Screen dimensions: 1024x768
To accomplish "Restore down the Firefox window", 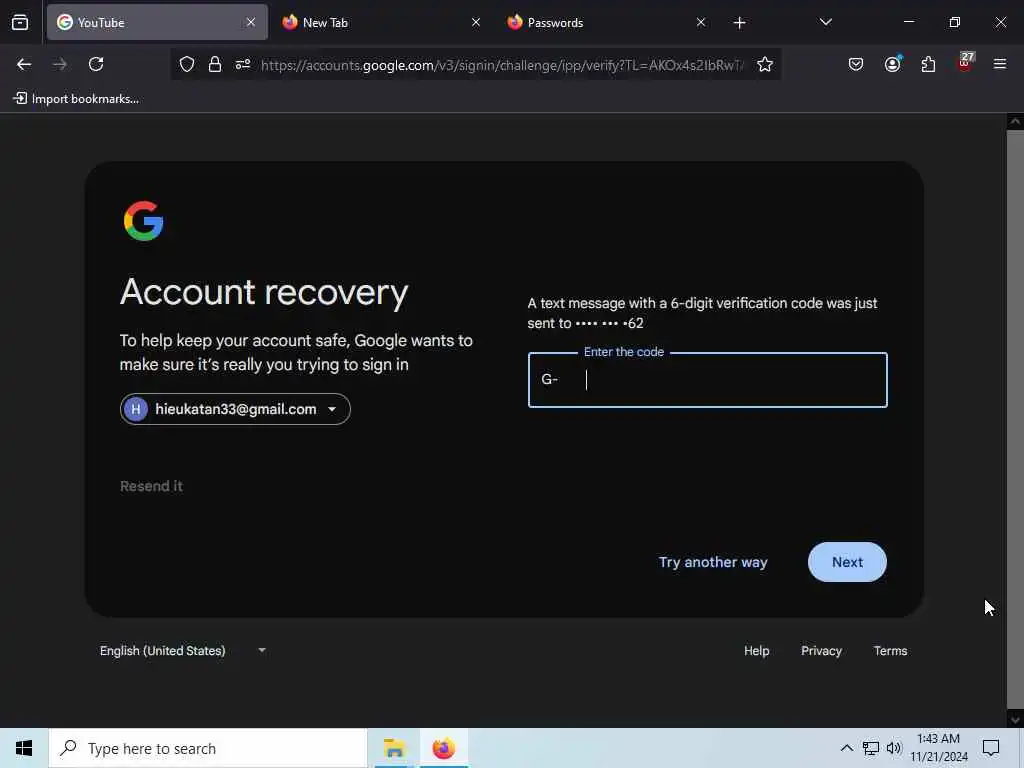I will [x=954, y=22].
